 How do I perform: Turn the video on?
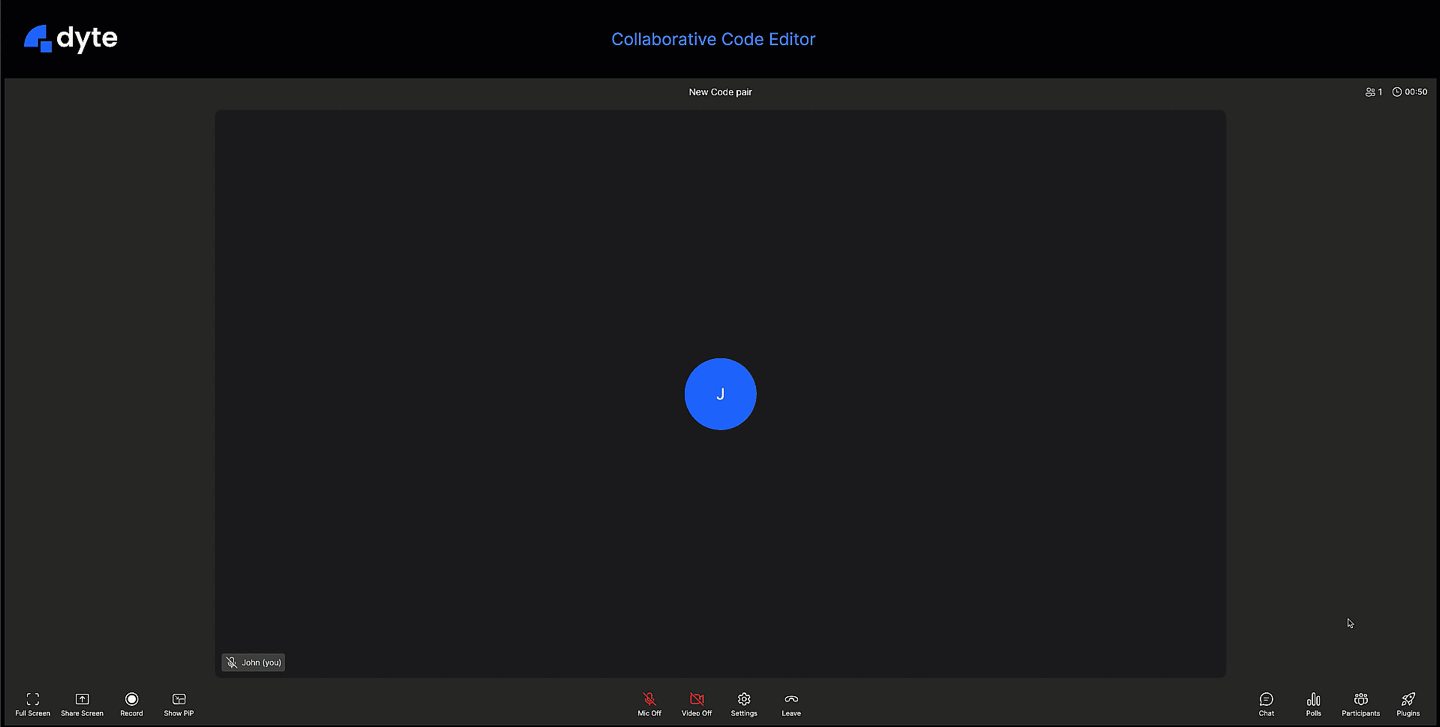click(x=696, y=703)
